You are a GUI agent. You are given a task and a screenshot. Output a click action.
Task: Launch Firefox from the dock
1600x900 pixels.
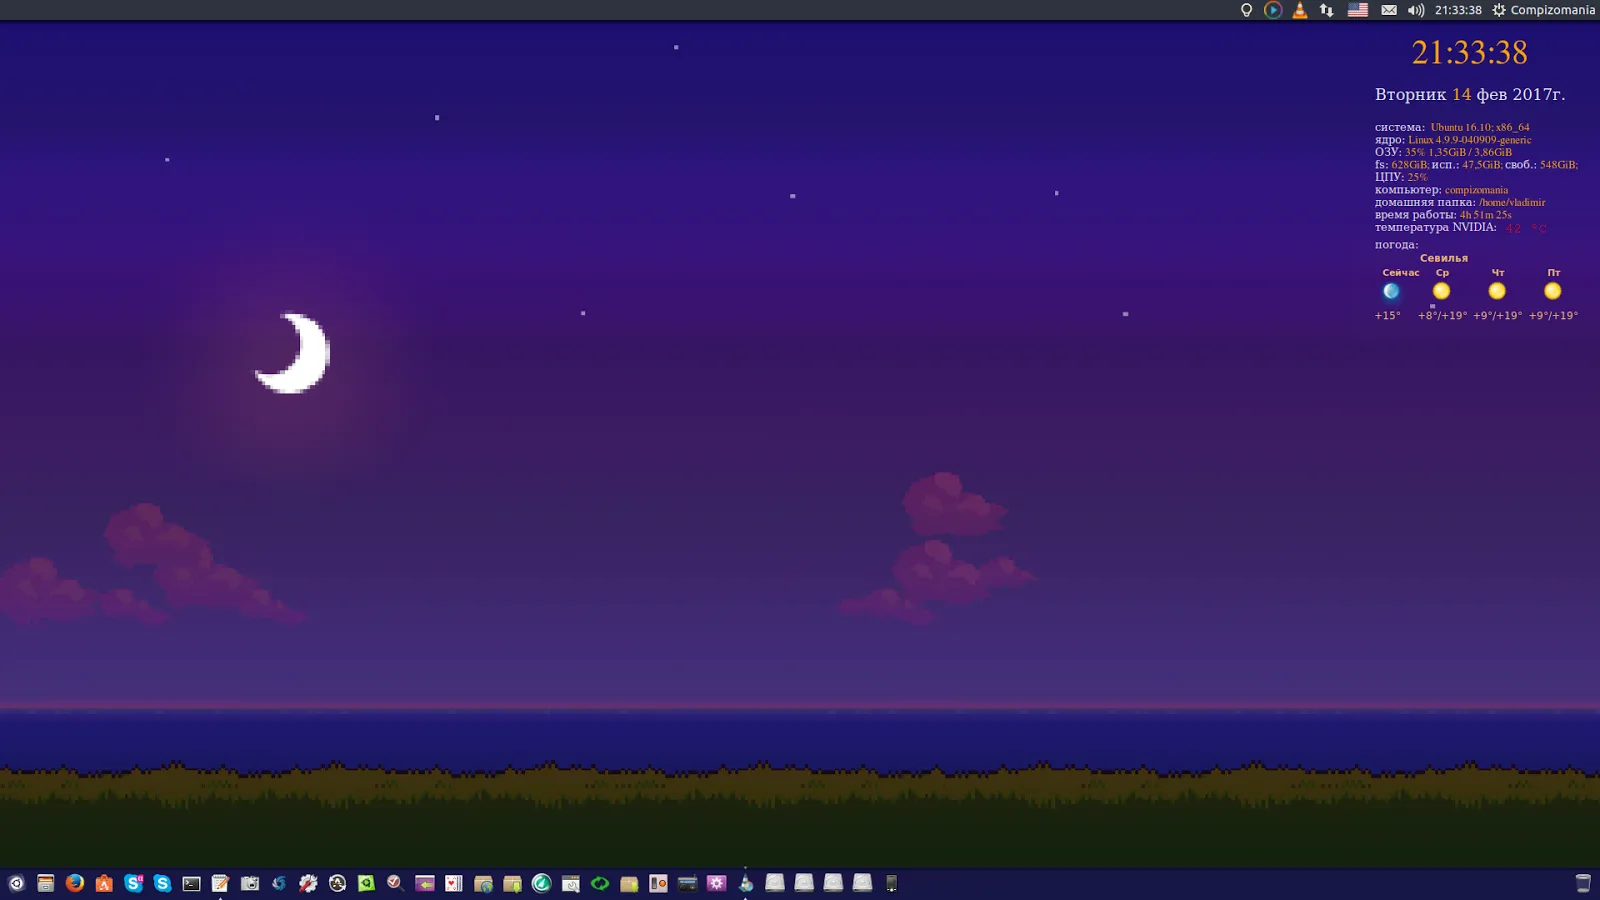[x=75, y=883]
